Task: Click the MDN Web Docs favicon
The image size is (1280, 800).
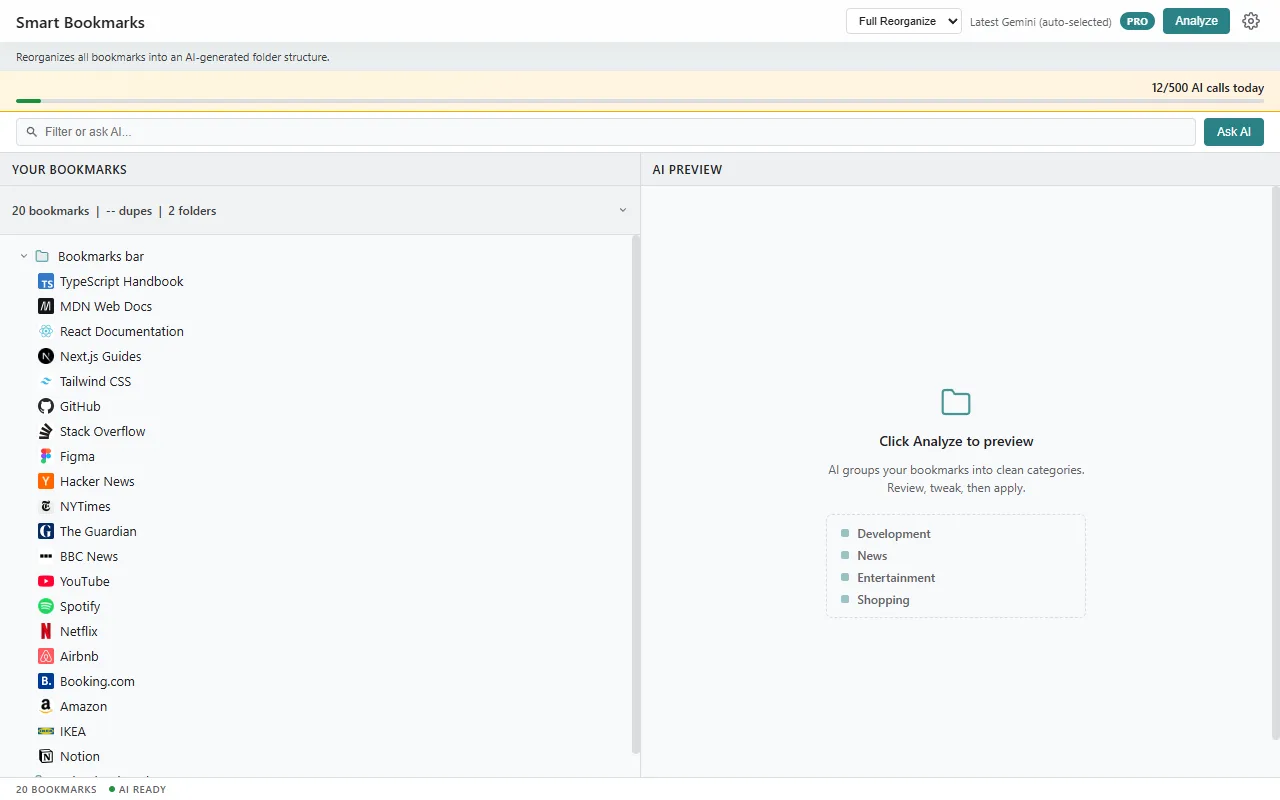Action: tap(45, 307)
